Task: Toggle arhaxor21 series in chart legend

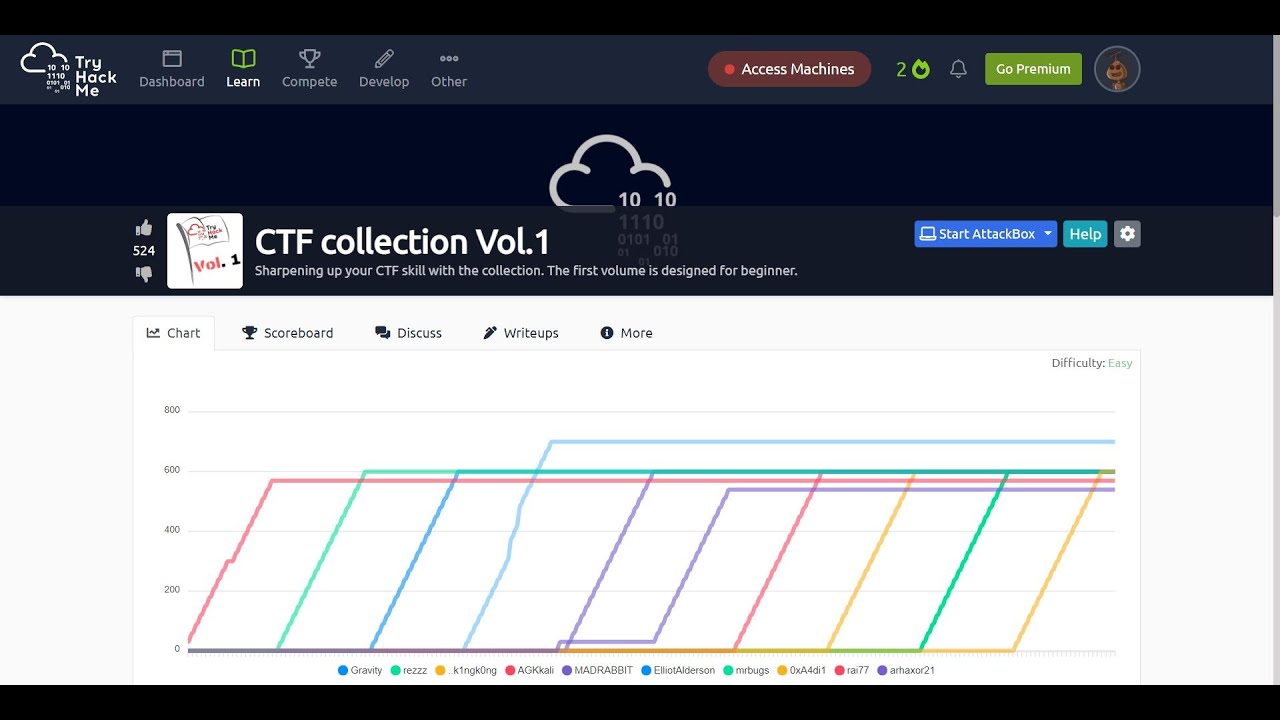Action: (906, 671)
